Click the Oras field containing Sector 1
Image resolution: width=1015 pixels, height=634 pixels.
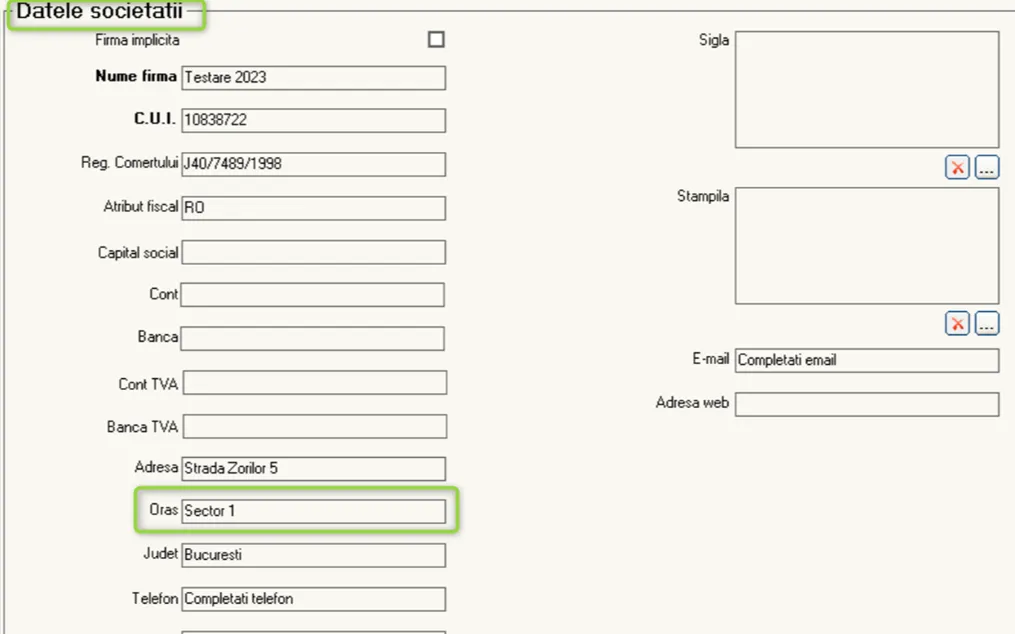click(313, 511)
